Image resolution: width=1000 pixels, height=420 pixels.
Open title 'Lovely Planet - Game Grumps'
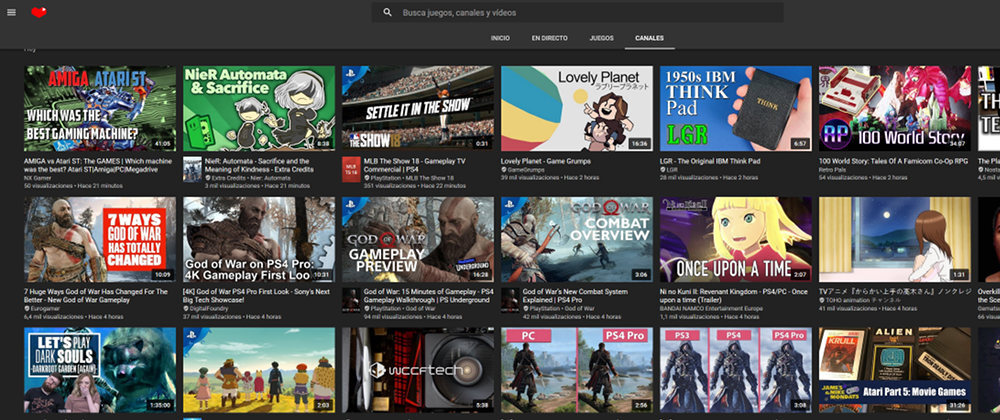click(545, 161)
